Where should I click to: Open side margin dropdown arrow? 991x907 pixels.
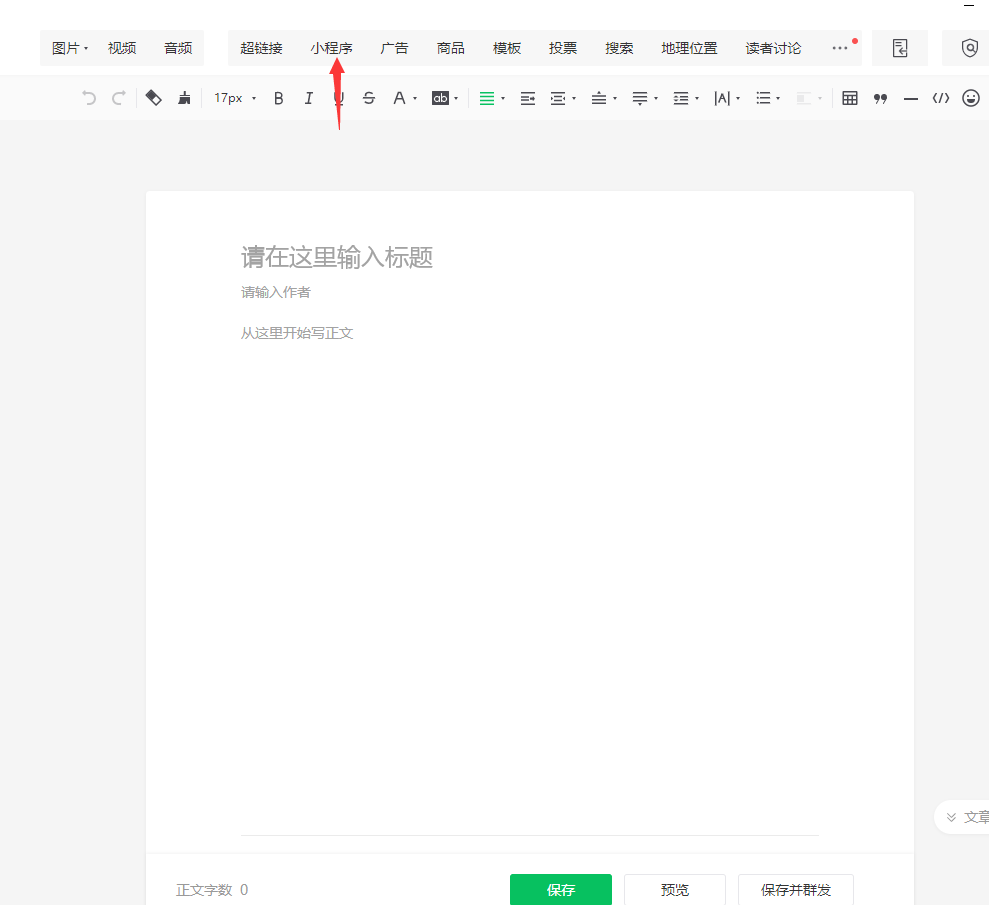click(x=574, y=99)
